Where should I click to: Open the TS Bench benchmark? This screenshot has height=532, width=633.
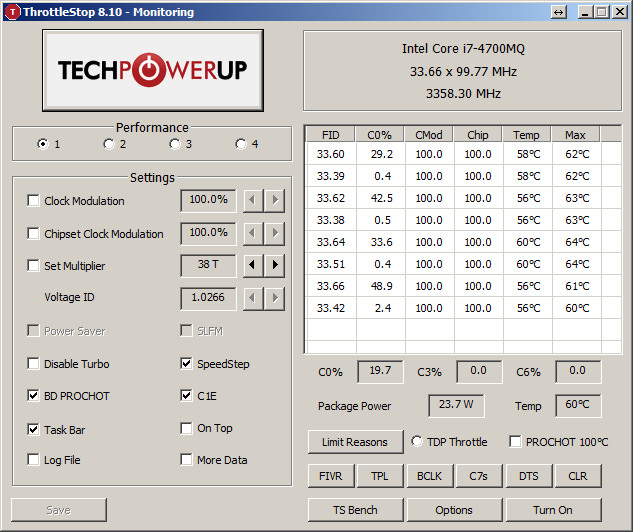[x=355, y=510]
